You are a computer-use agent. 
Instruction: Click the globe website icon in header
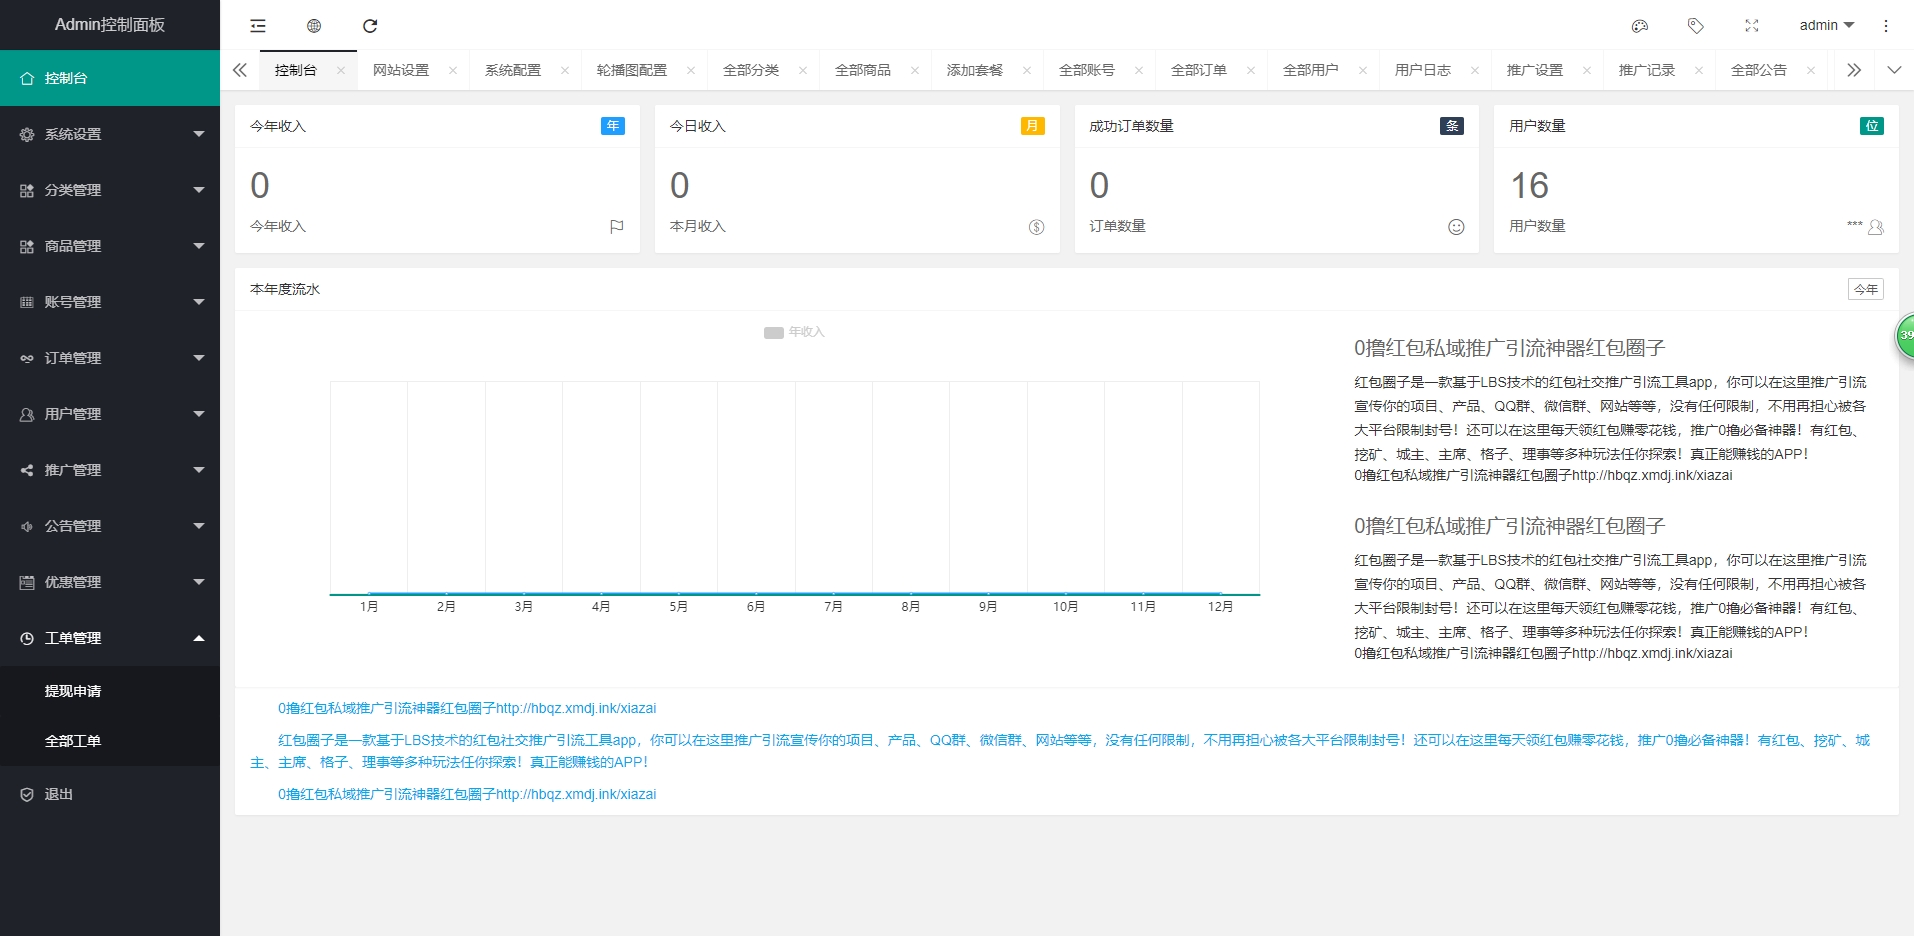tap(314, 26)
